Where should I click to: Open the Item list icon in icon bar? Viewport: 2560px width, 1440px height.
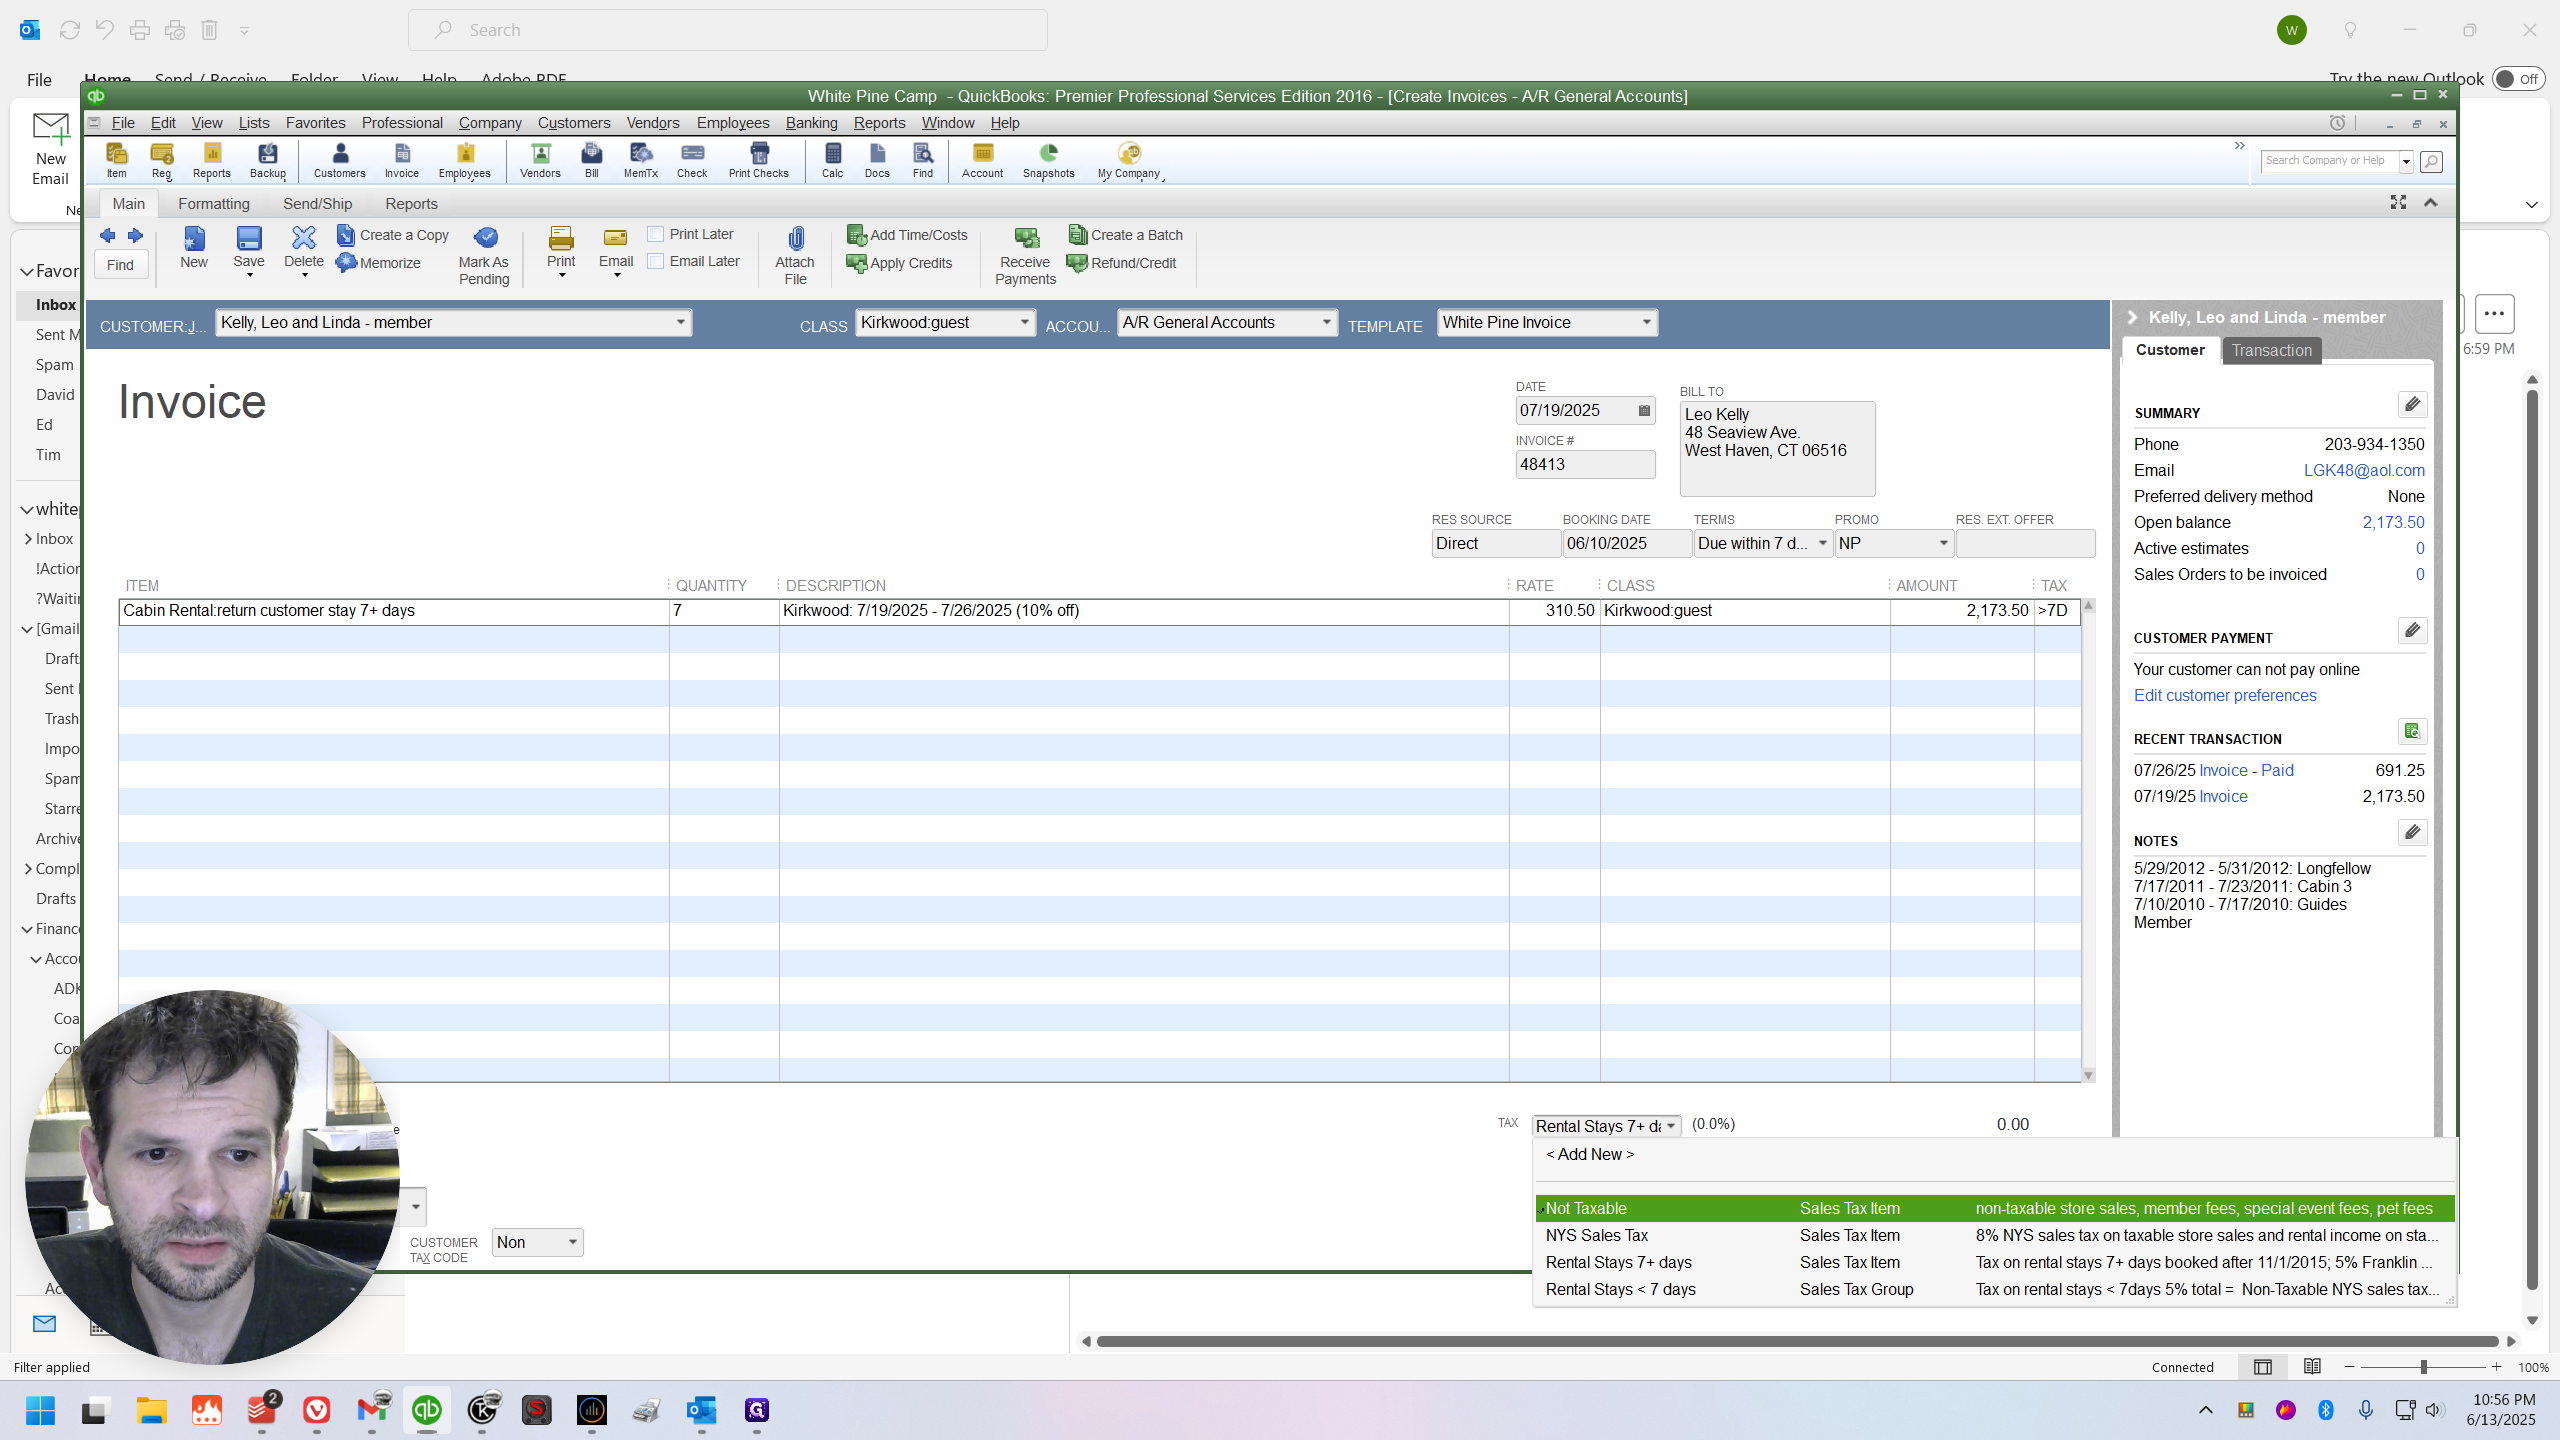pyautogui.click(x=116, y=160)
